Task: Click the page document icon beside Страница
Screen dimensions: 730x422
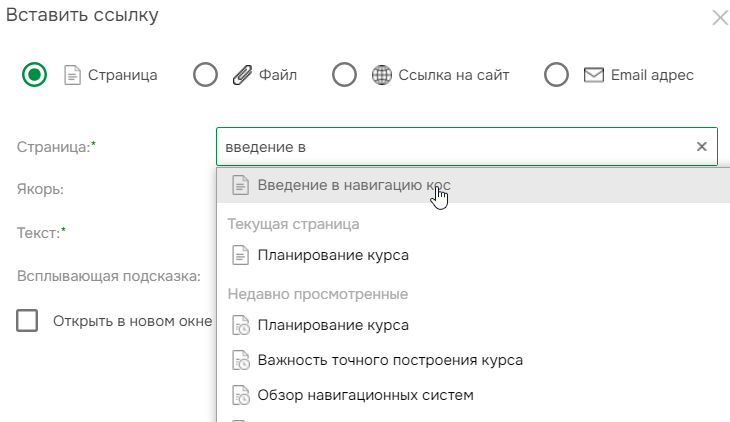Action: click(72, 75)
